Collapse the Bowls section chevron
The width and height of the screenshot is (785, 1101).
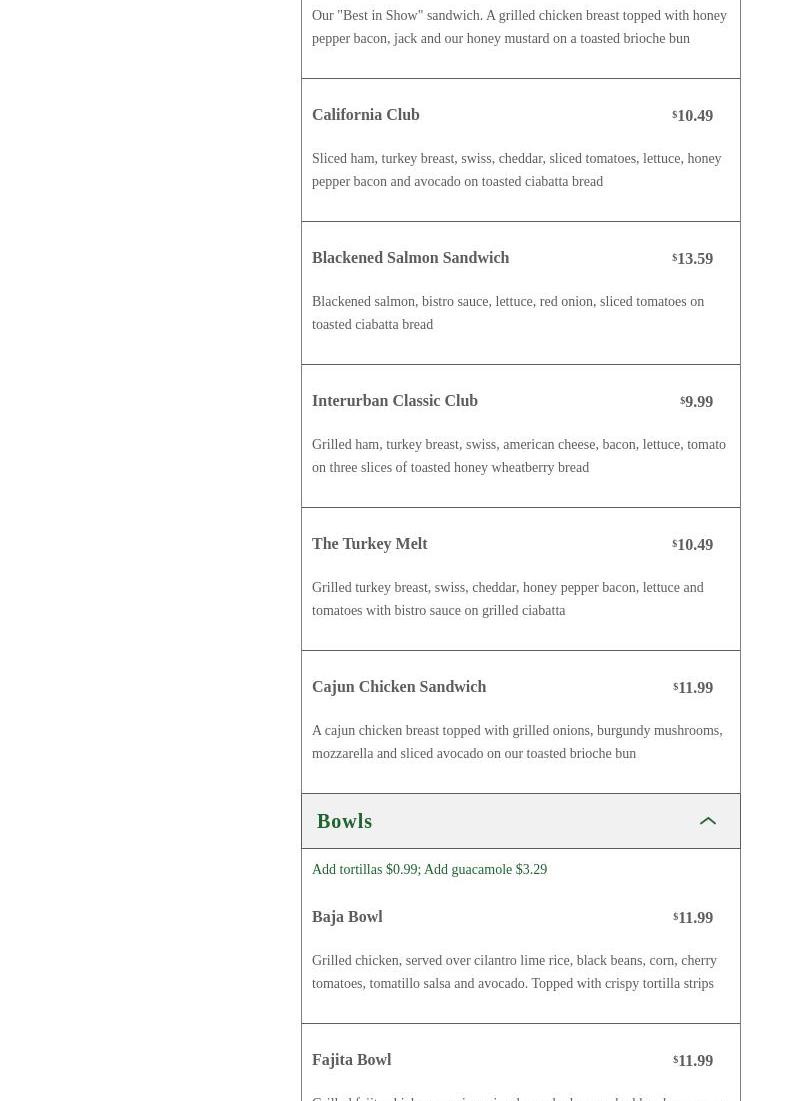708,821
